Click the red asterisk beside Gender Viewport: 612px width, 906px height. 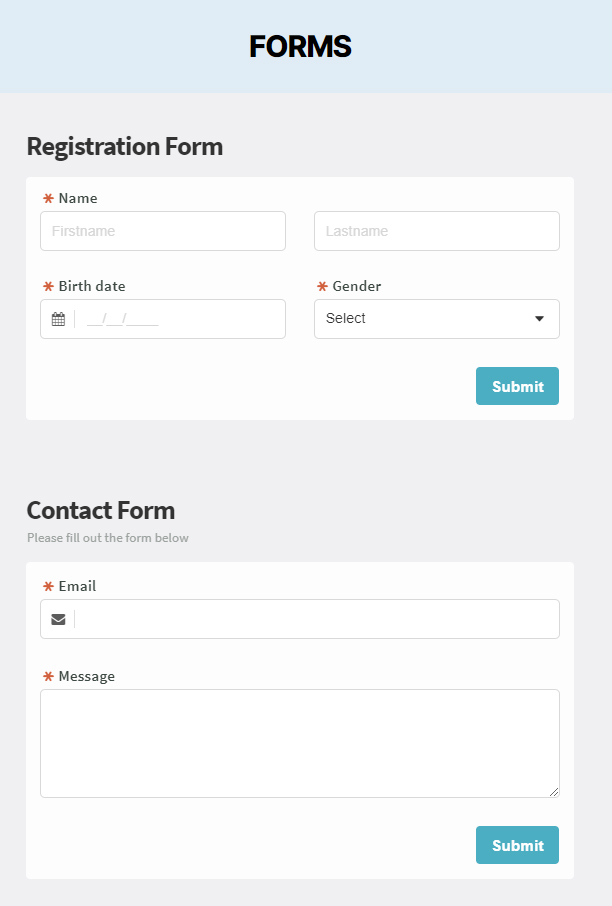click(x=322, y=286)
